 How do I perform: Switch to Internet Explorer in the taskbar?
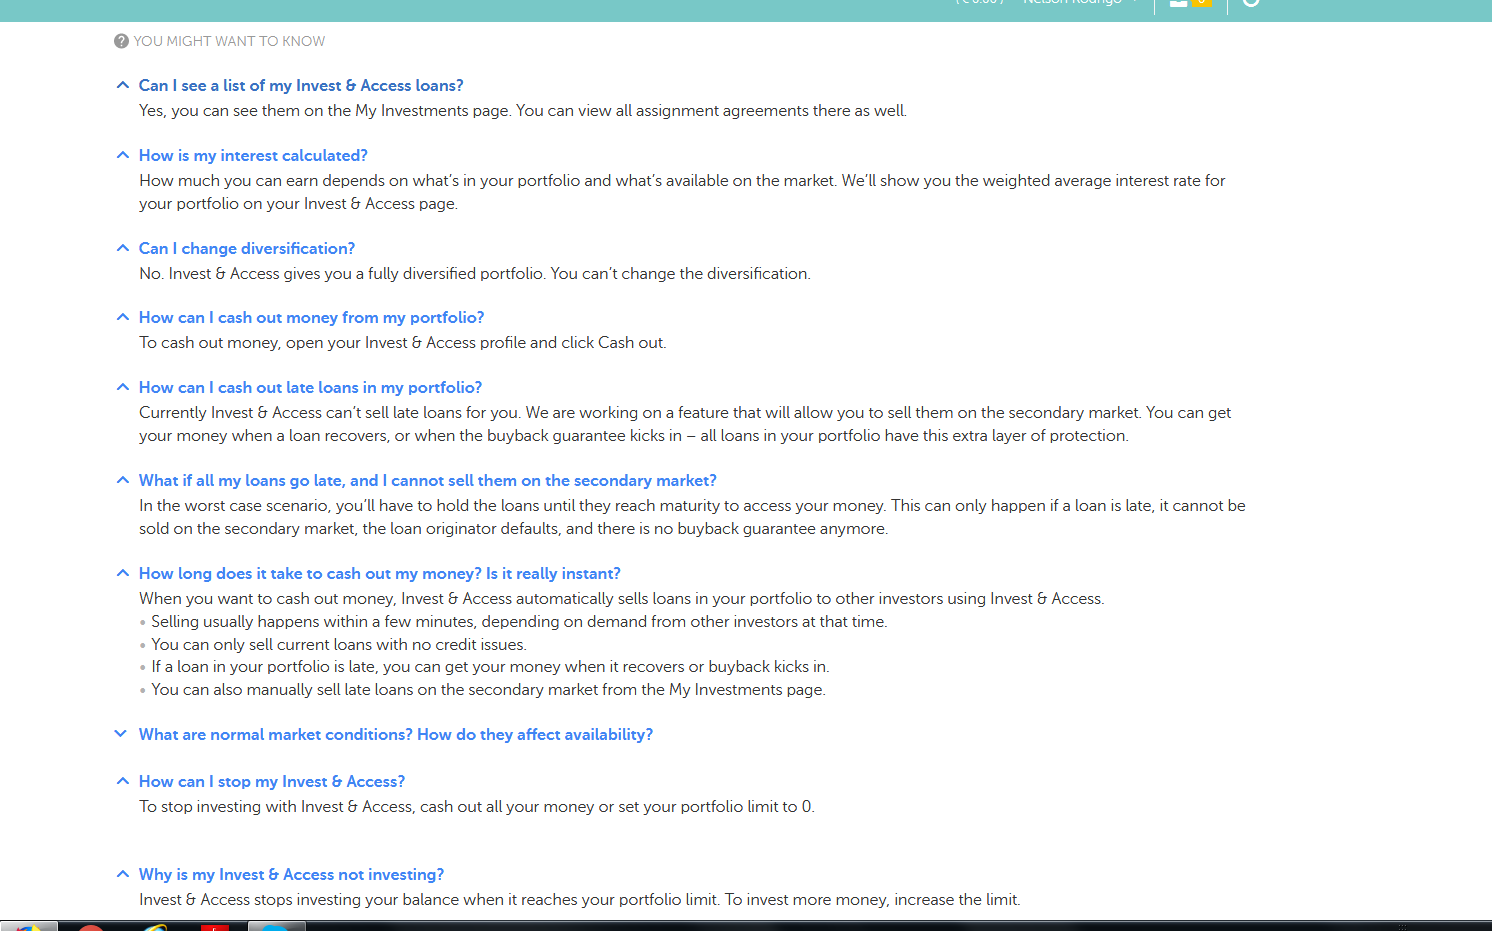155,927
